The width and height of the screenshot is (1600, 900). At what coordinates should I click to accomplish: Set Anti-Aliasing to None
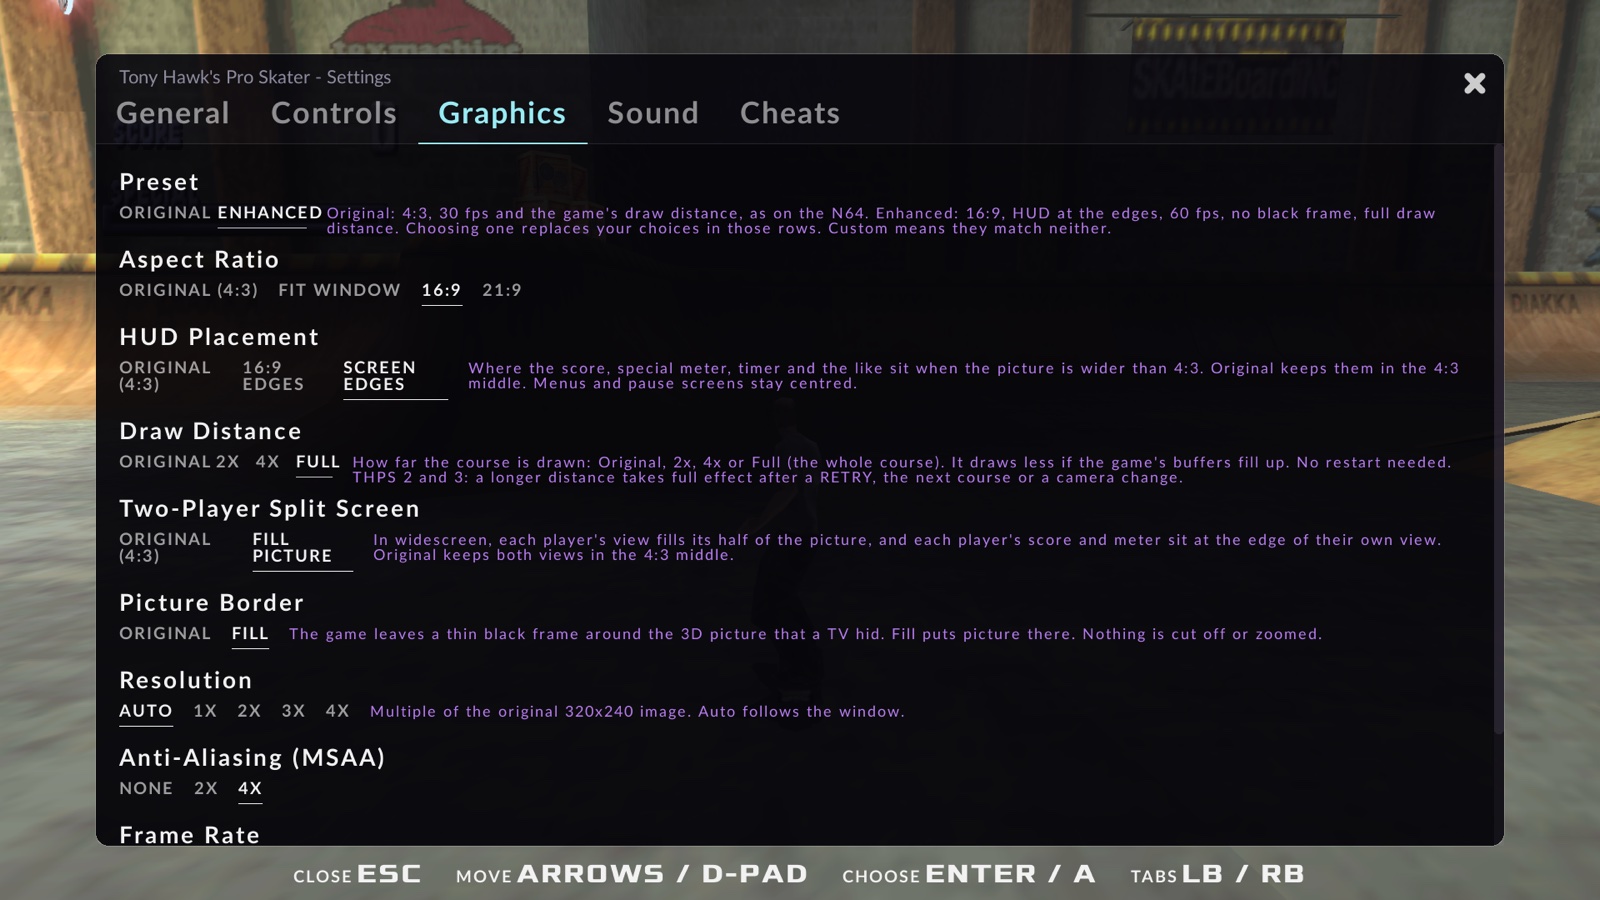pos(146,789)
